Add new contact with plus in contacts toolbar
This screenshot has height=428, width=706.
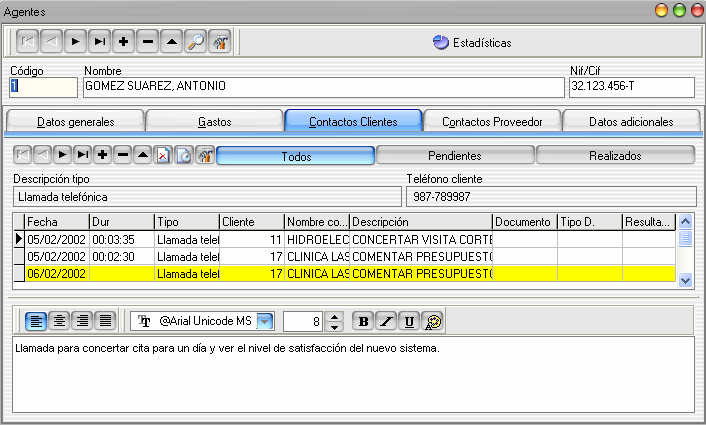coord(101,155)
